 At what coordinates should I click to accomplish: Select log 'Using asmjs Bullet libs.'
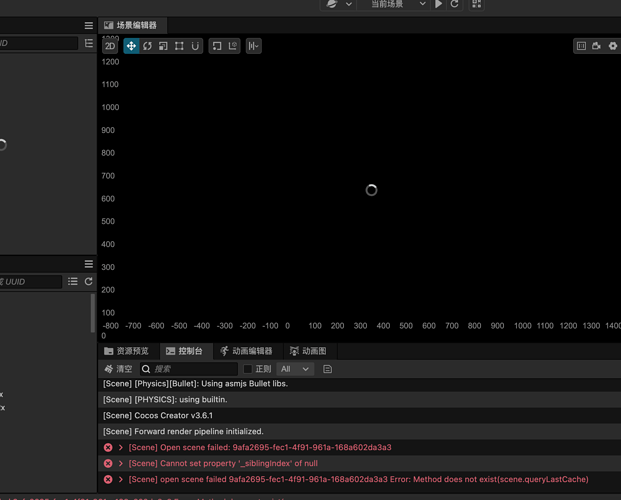click(360, 384)
